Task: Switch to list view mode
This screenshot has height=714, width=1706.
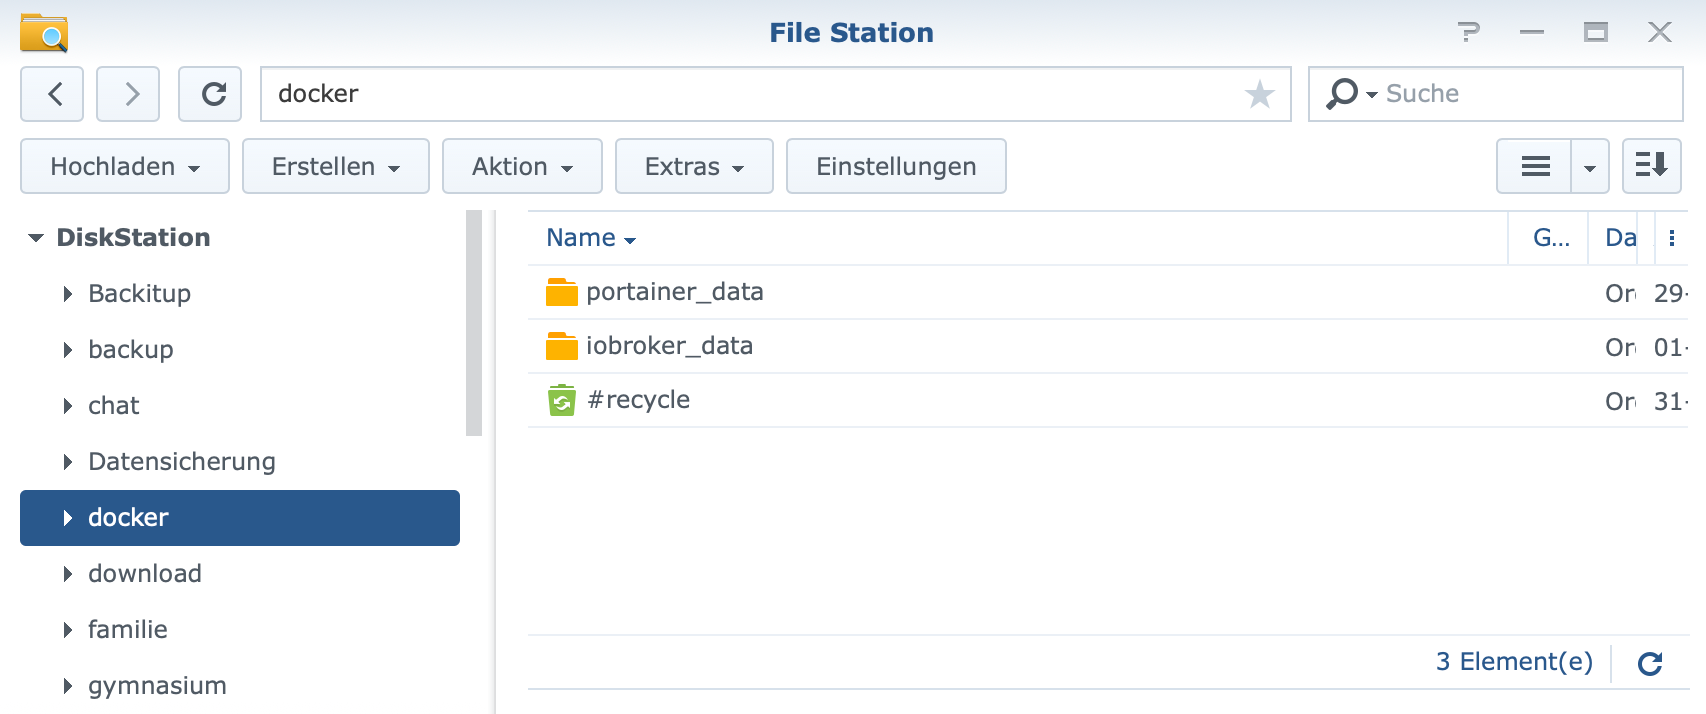Action: pos(1535,166)
